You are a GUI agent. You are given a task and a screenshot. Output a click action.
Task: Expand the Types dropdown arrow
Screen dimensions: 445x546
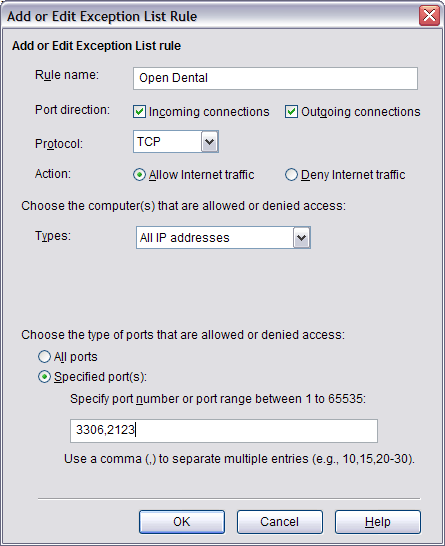pyautogui.click(x=302, y=238)
